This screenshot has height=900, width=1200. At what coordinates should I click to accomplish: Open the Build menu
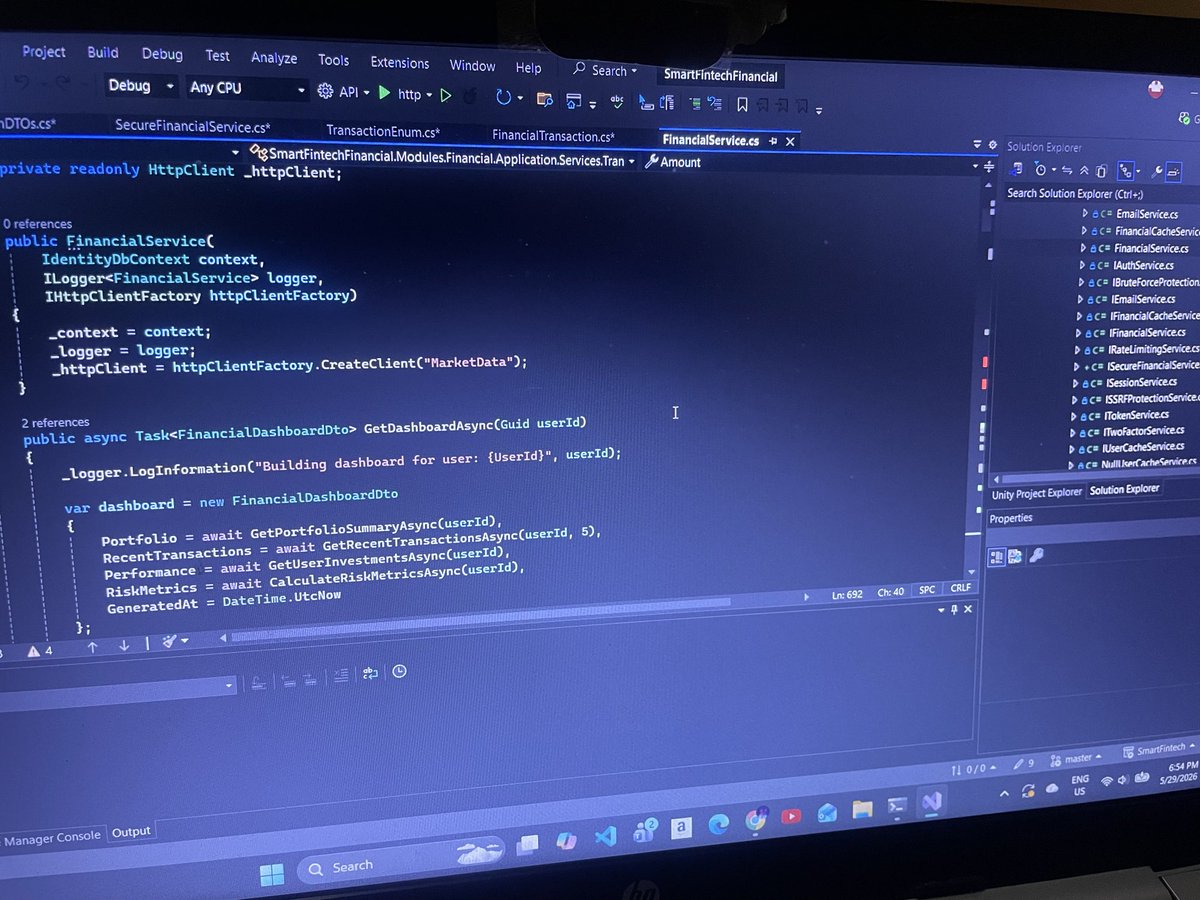(103, 53)
